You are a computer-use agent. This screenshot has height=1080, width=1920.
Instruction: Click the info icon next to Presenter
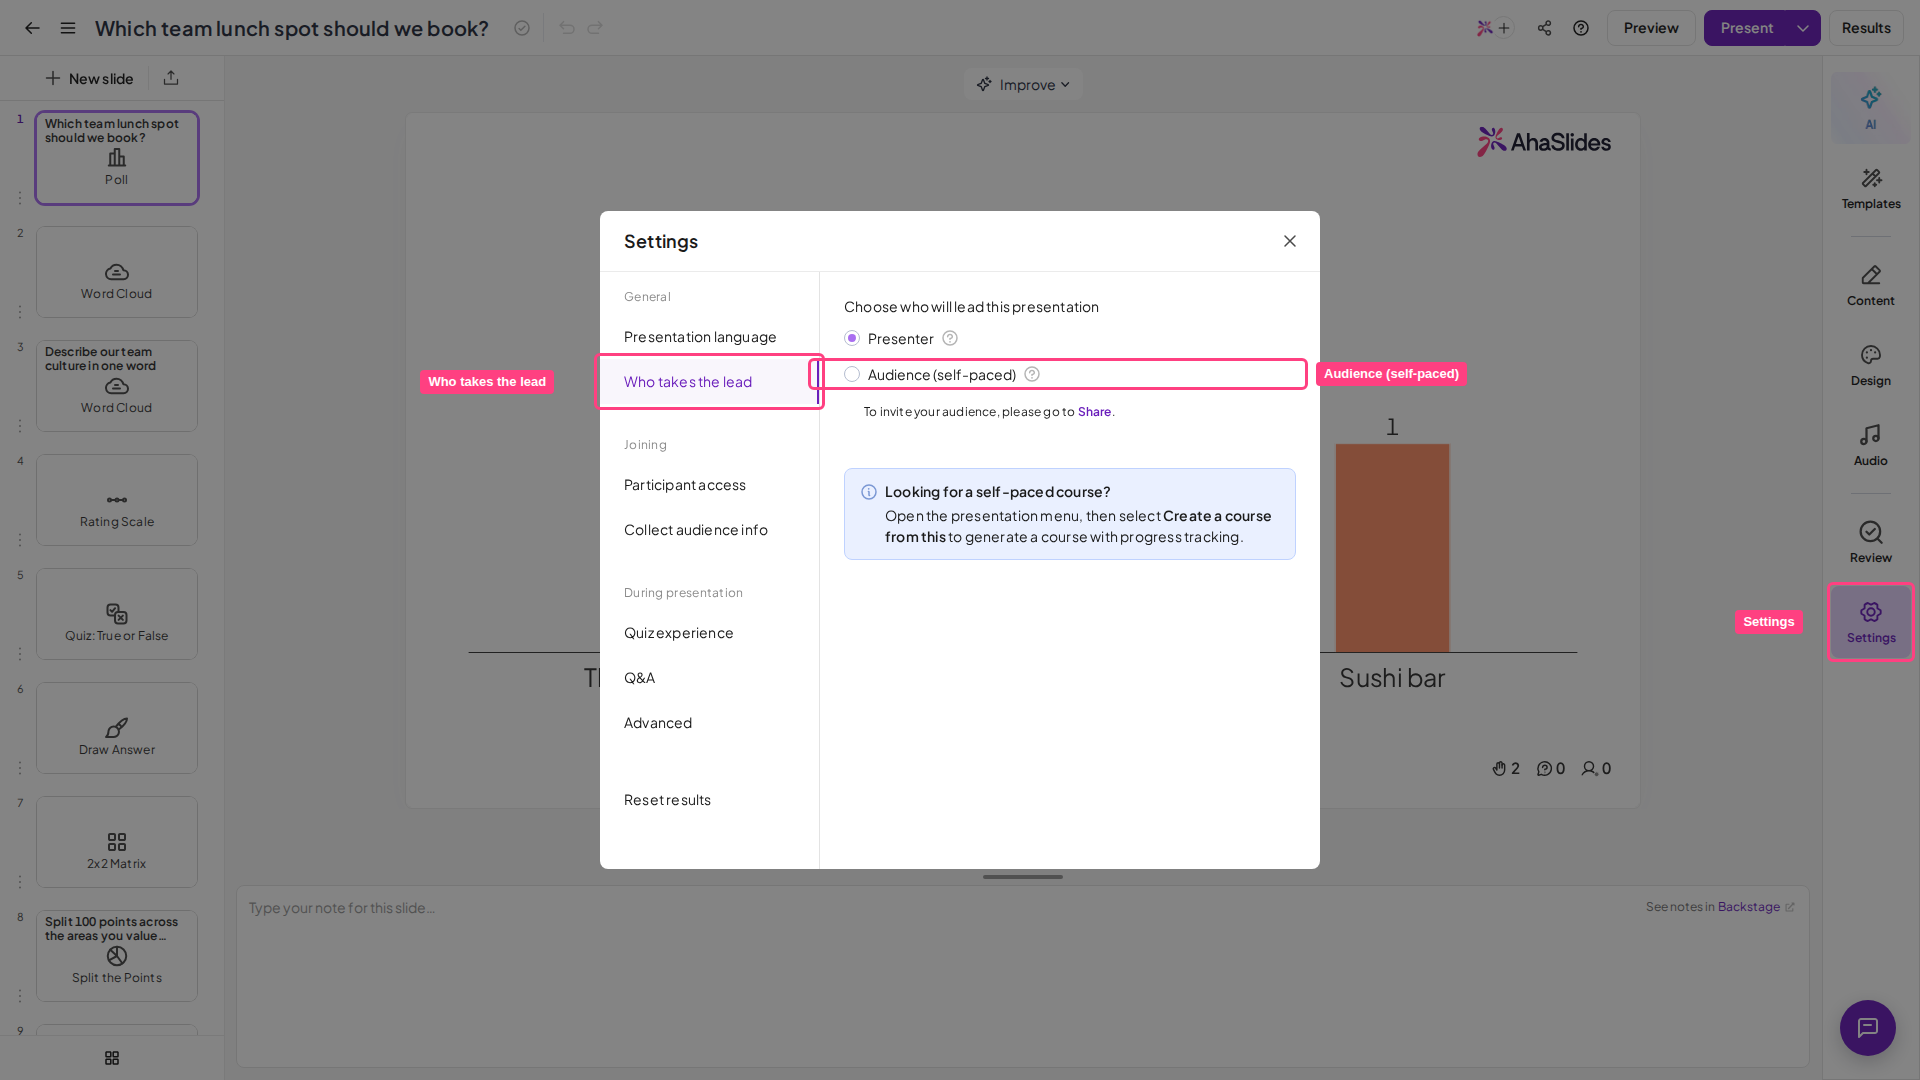coord(950,339)
